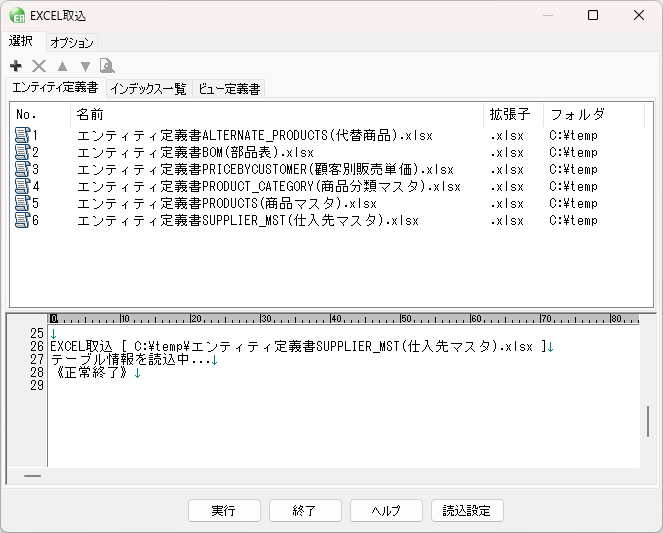Click the move-down triangle icon

point(85,66)
